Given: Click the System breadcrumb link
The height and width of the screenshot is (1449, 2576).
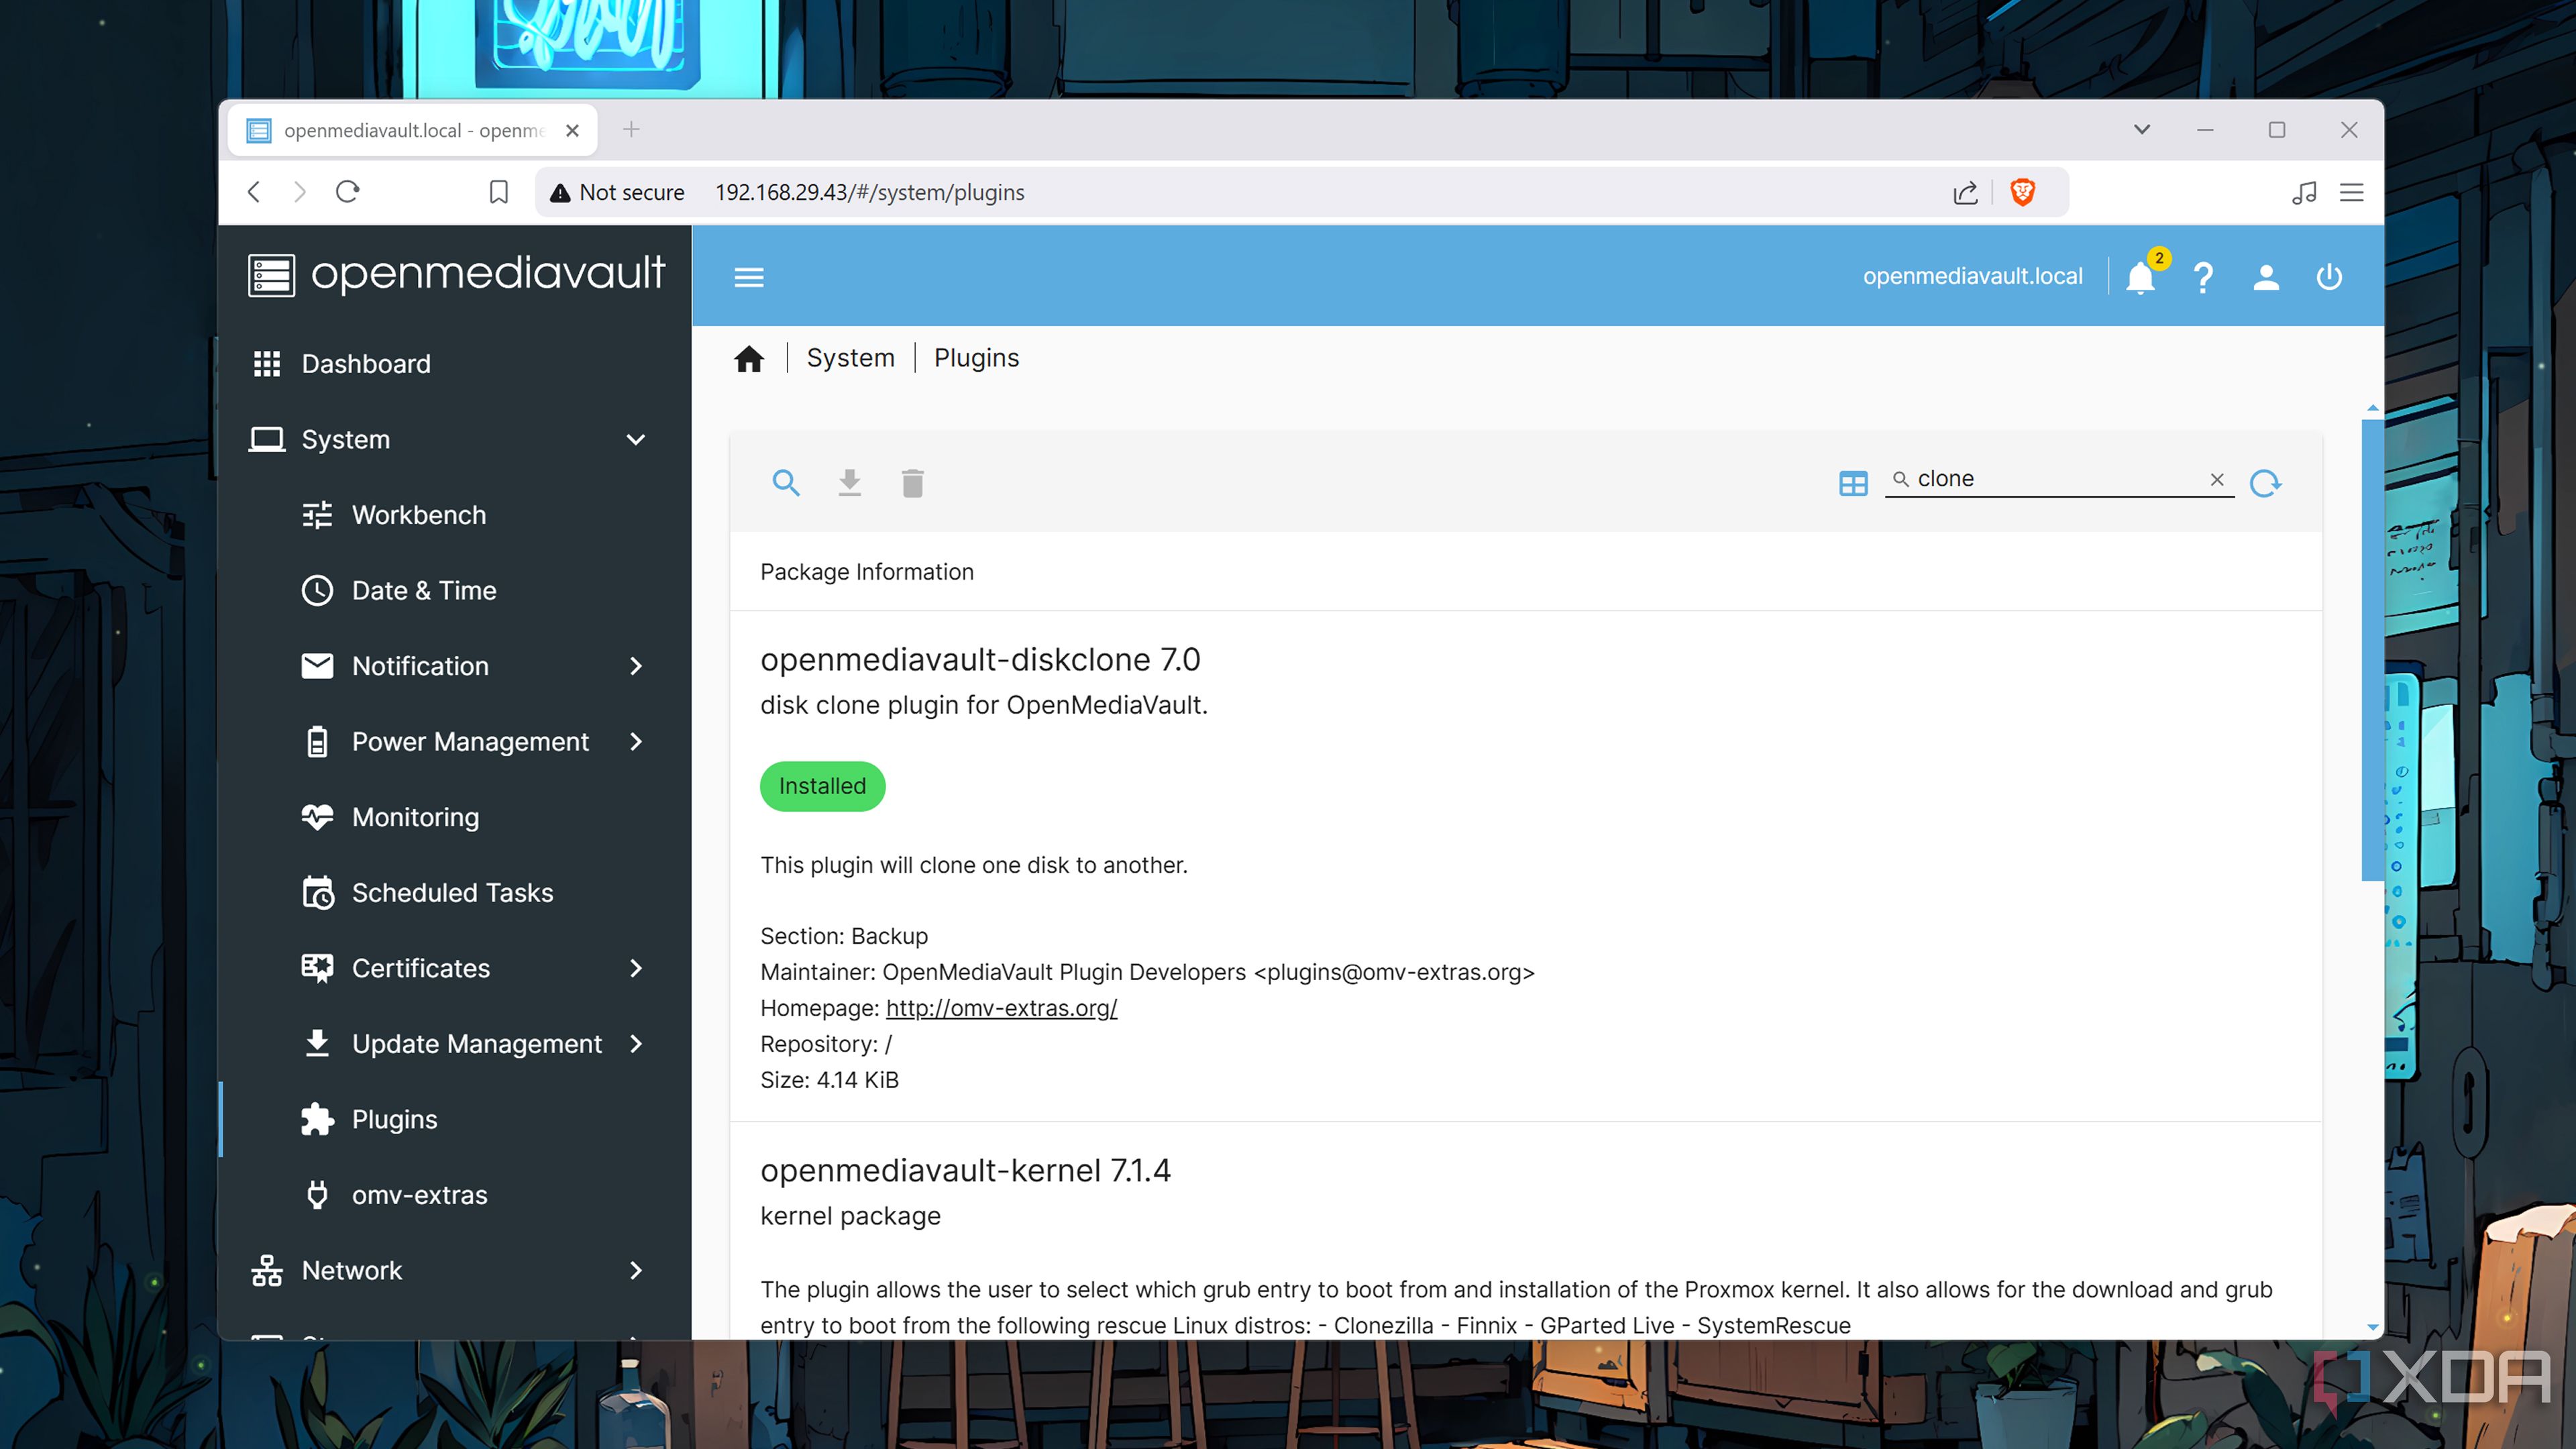Looking at the screenshot, I should tap(850, 358).
